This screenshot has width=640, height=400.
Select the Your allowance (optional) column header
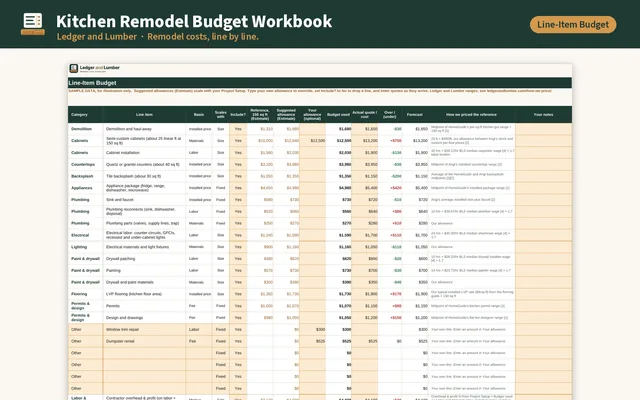pos(312,115)
